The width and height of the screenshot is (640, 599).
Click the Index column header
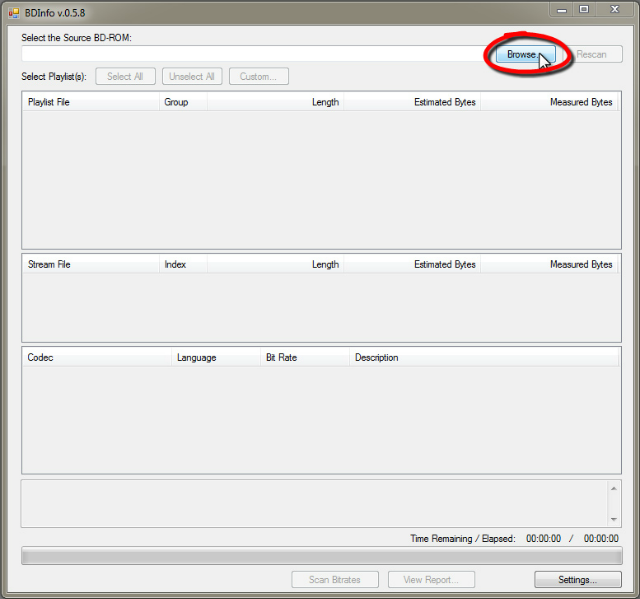click(x=183, y=264)
